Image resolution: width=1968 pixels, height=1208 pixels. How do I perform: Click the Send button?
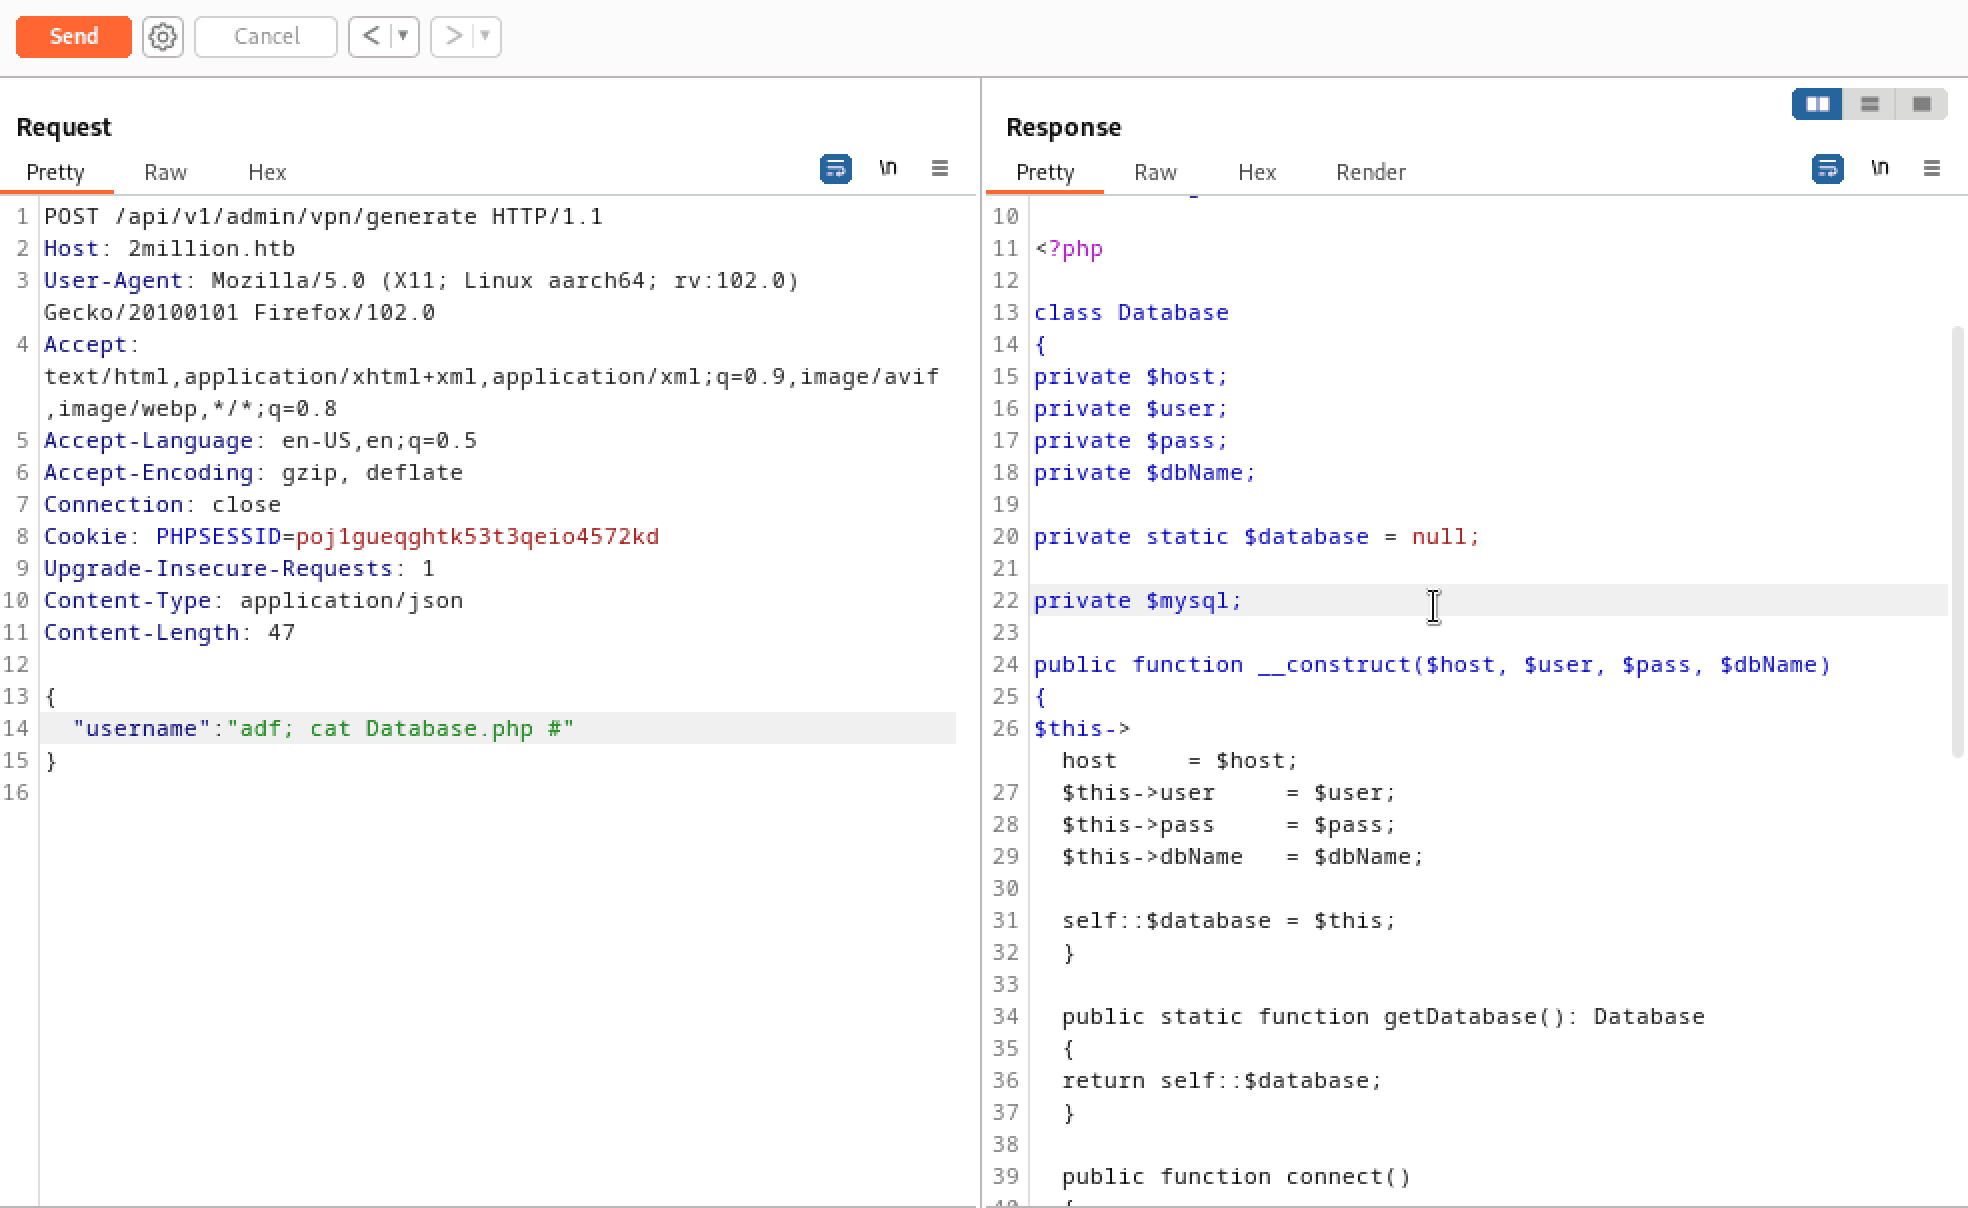(x=73, y=36)
